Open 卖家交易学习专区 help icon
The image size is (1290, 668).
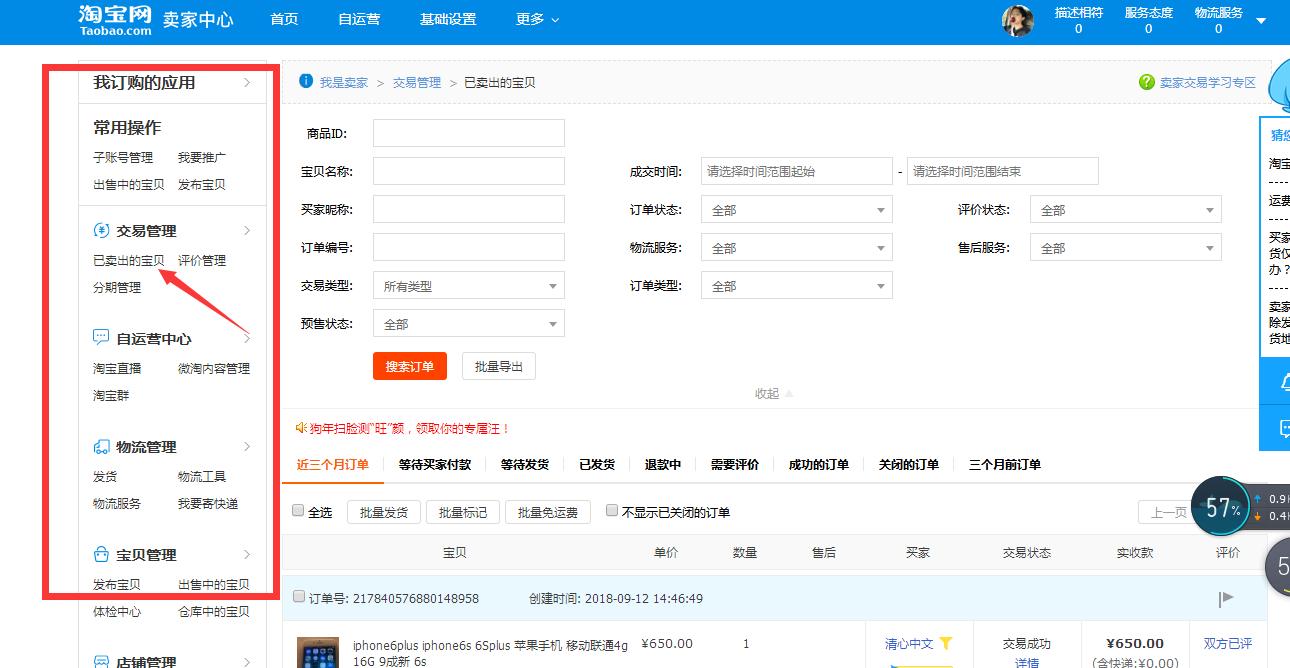[x=1146, y=81]
